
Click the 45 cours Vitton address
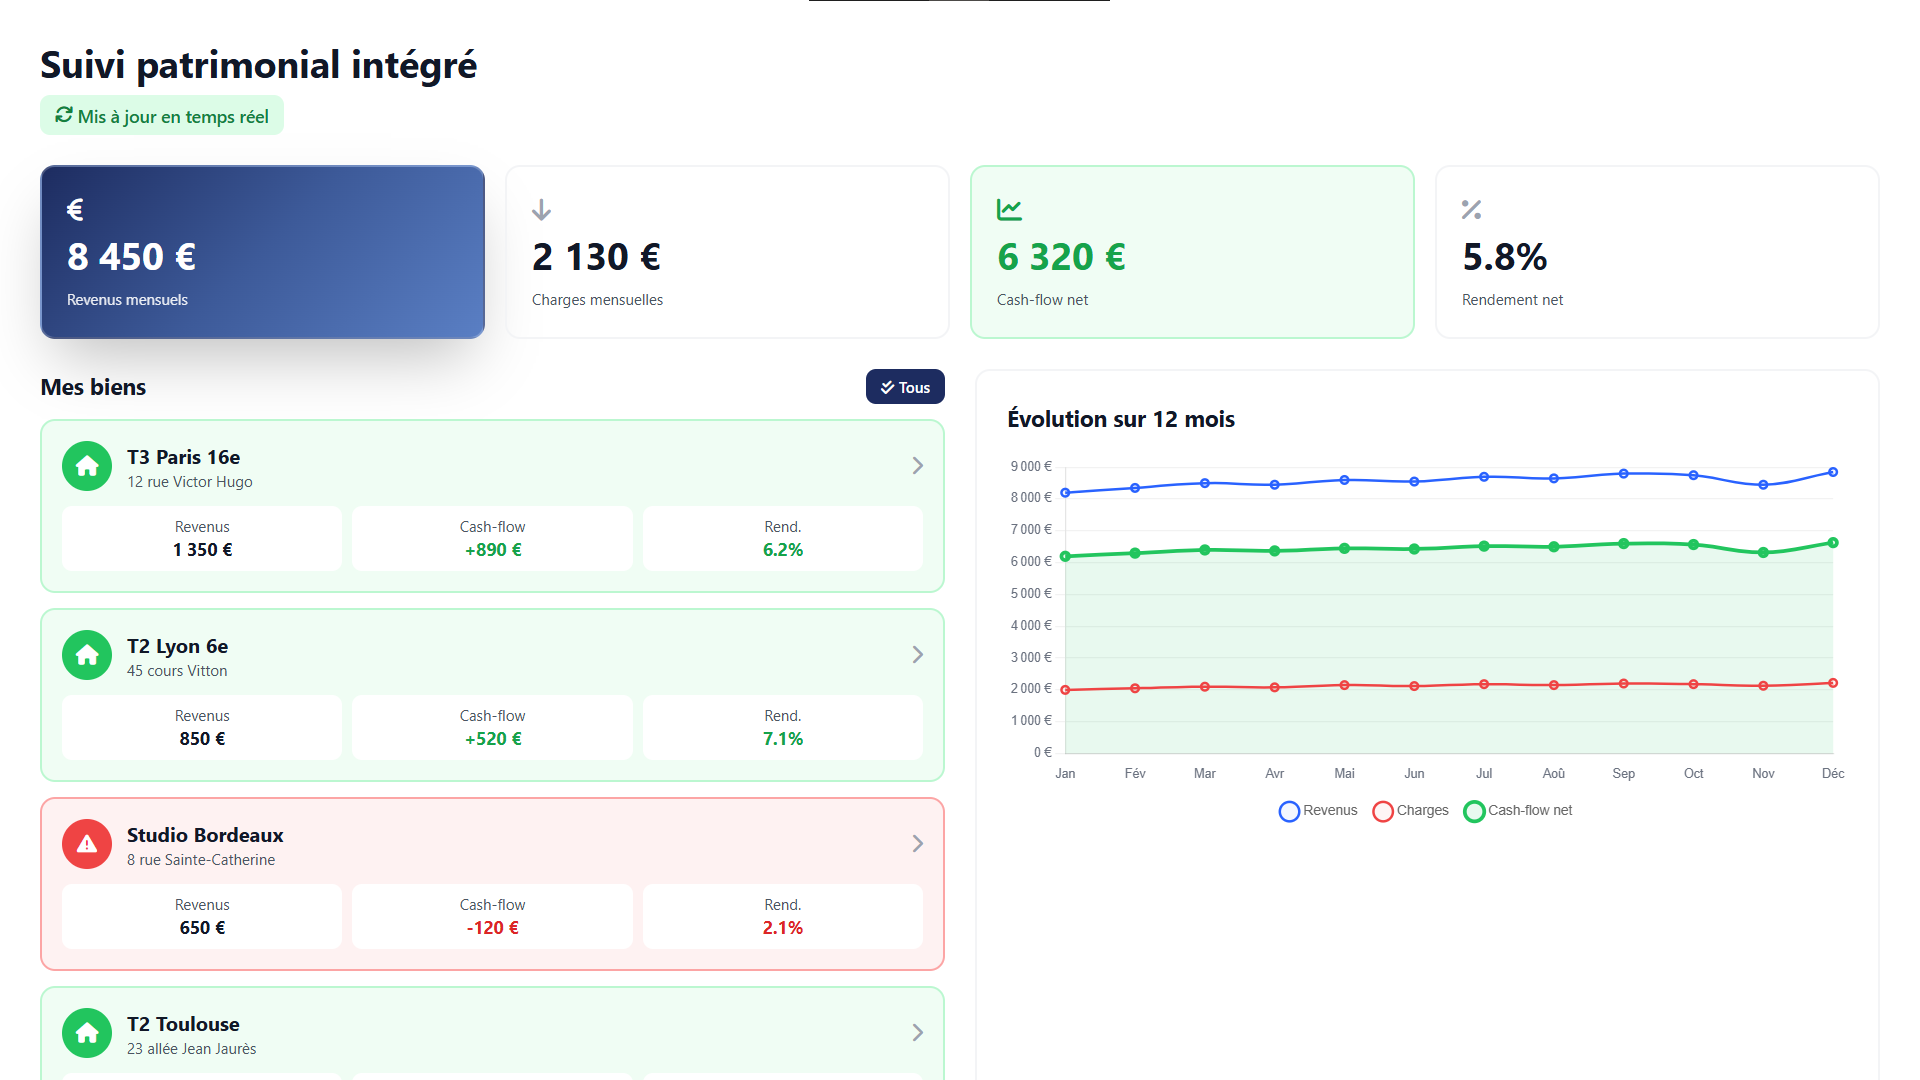[x=177, y=671]
